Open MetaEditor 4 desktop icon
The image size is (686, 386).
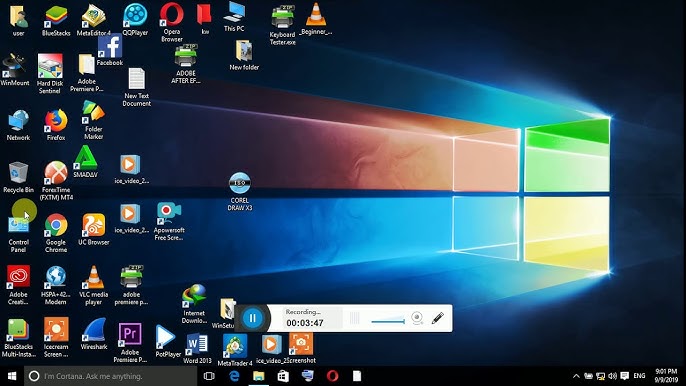point(93,21)
